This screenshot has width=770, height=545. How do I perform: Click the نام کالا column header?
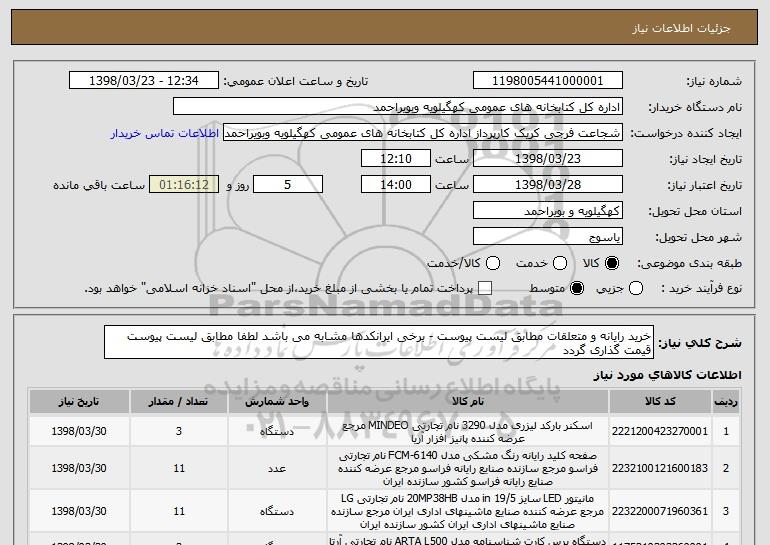point(468,402)
